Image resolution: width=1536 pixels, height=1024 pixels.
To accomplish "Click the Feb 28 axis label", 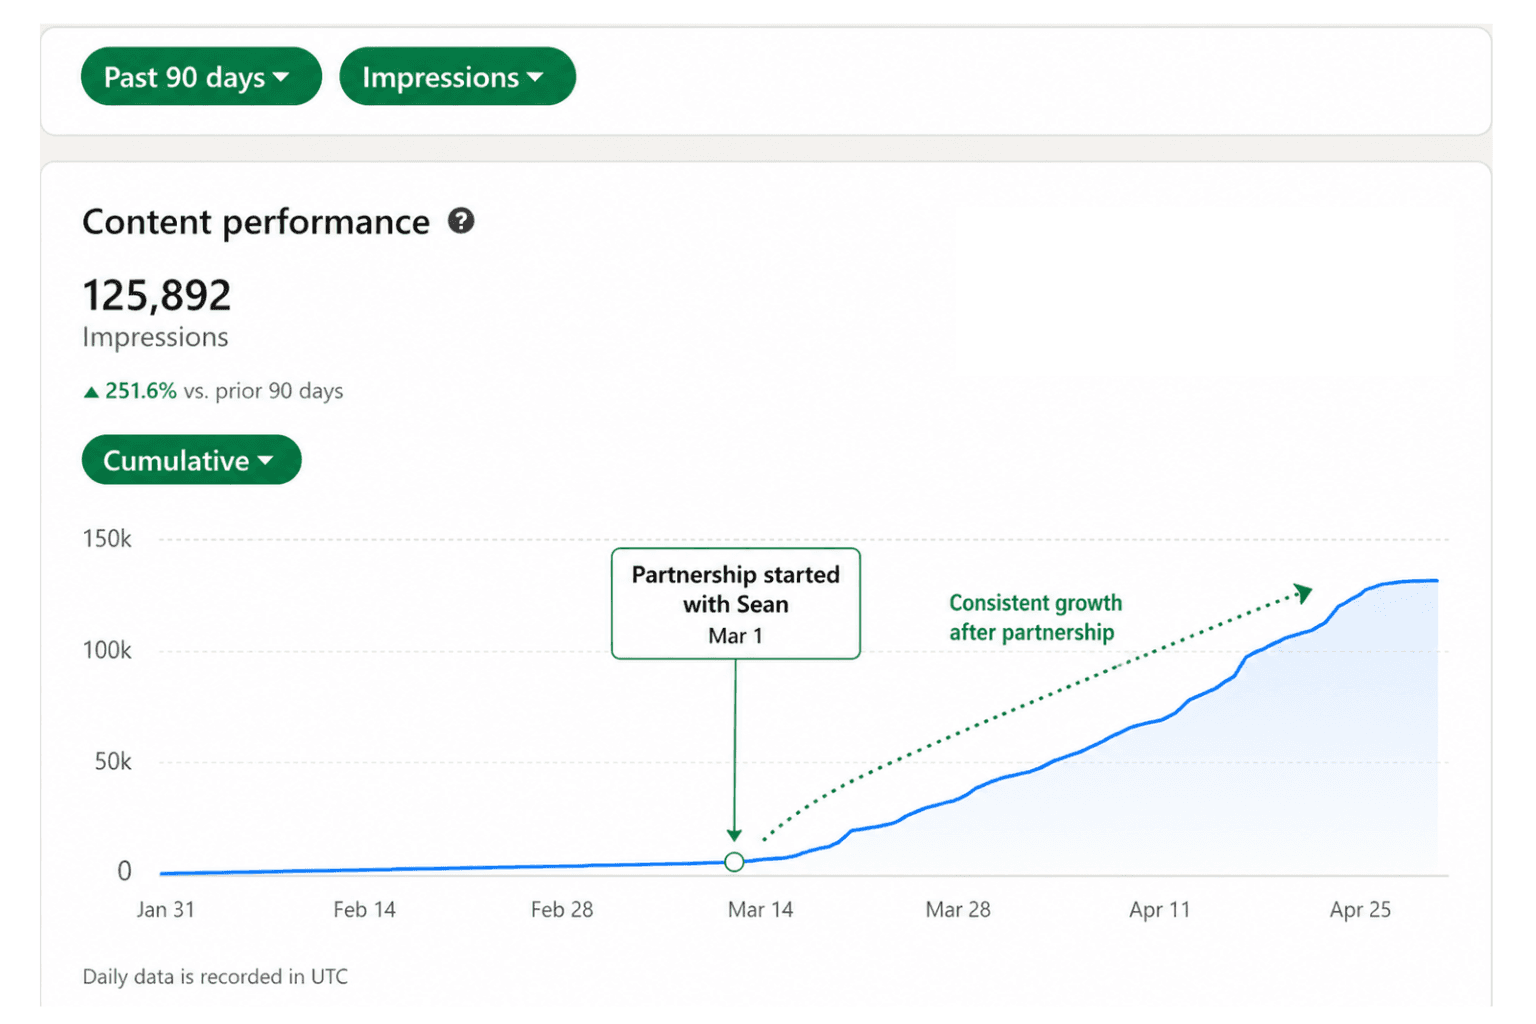I will 562,910.
